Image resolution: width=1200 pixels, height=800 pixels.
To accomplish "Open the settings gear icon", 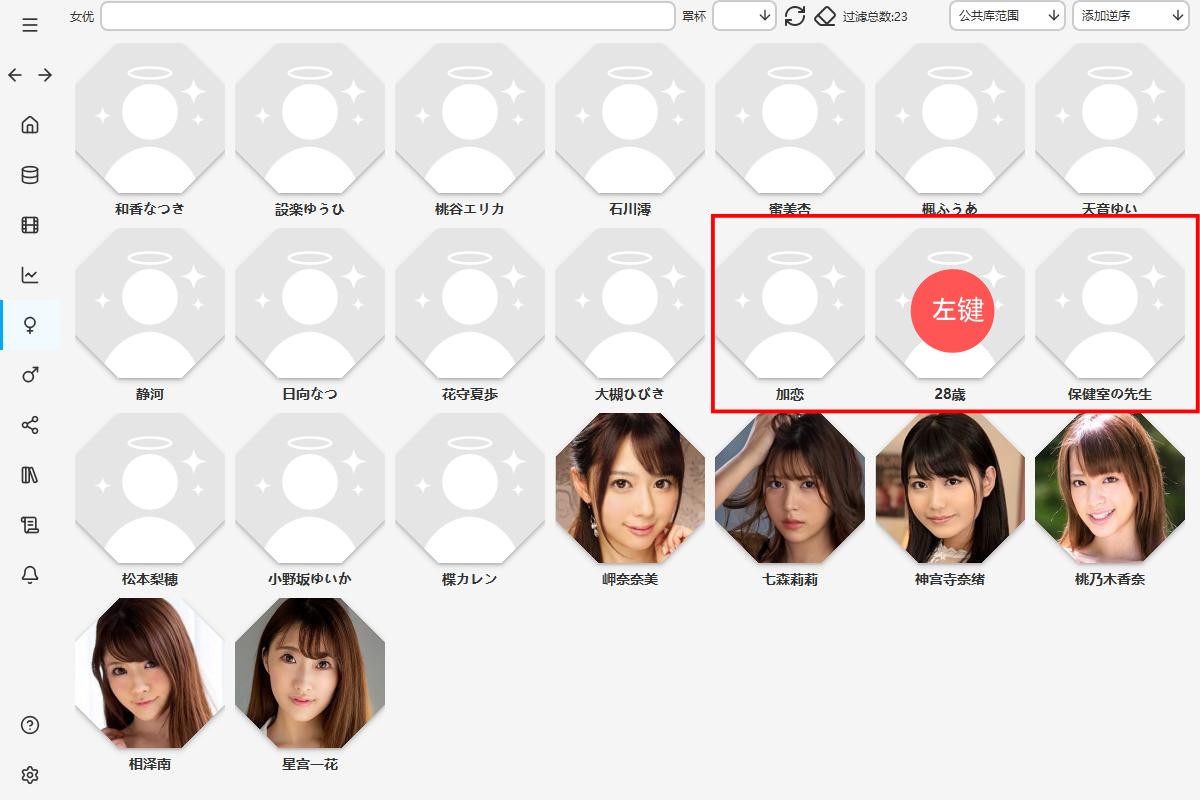I will [30, 775].
